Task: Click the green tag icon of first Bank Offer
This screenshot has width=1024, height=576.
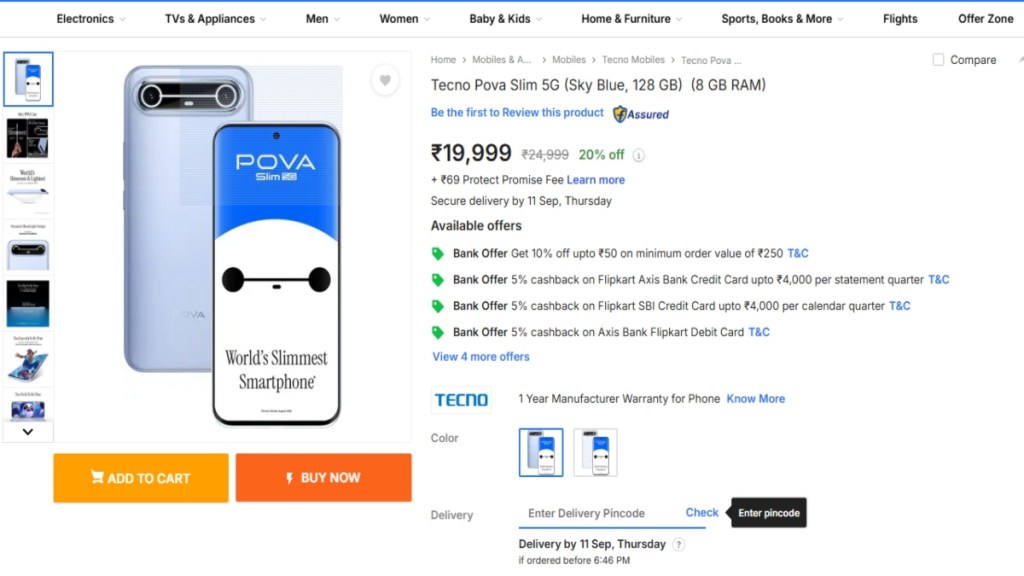Action: (x=438, y=253)
